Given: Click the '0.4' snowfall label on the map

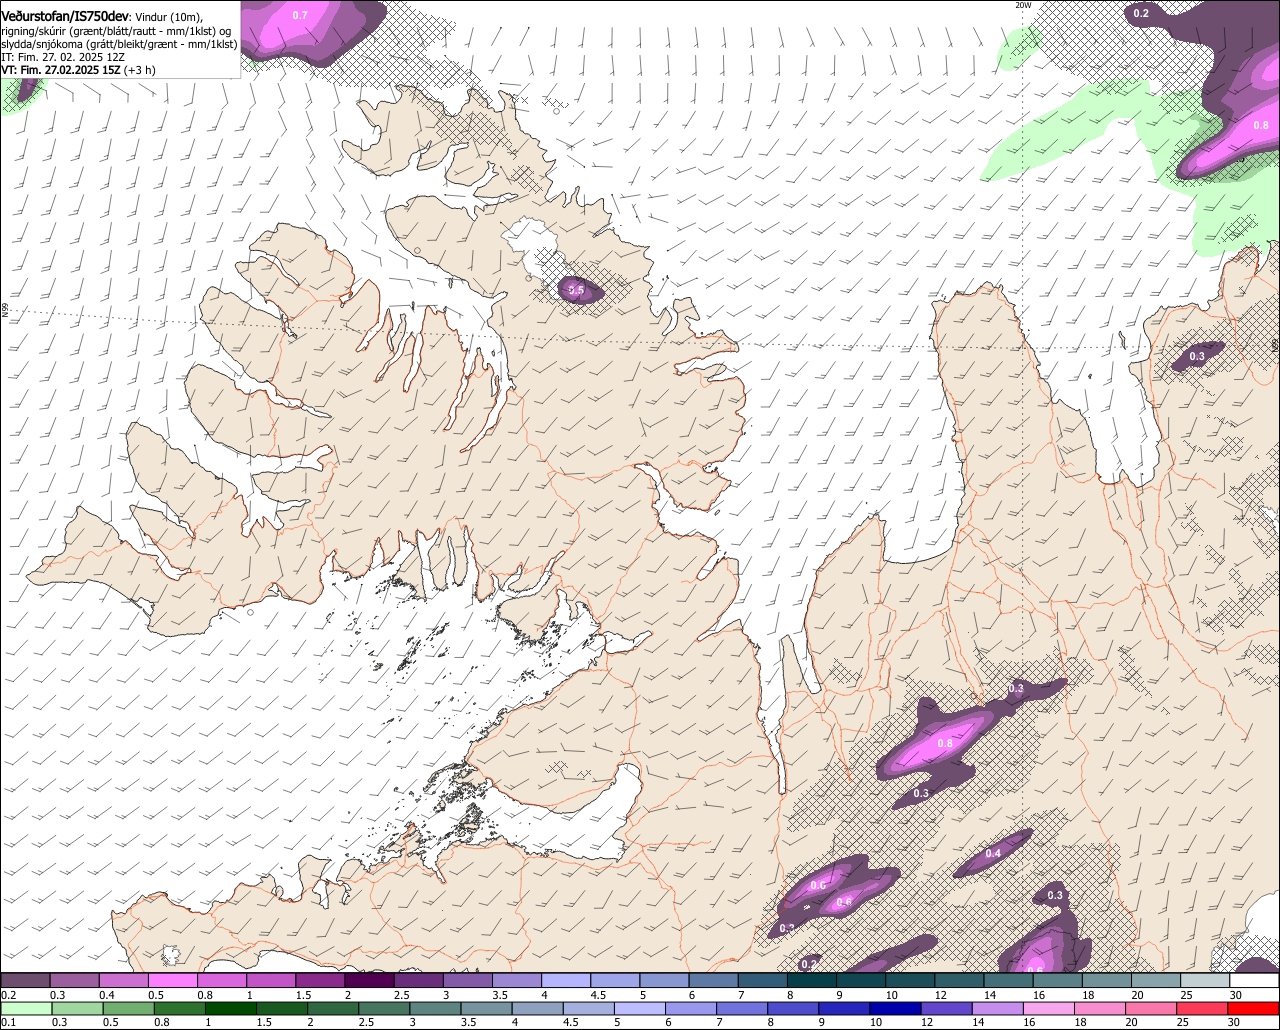Looking at the screenshot, I should [993, 854].
